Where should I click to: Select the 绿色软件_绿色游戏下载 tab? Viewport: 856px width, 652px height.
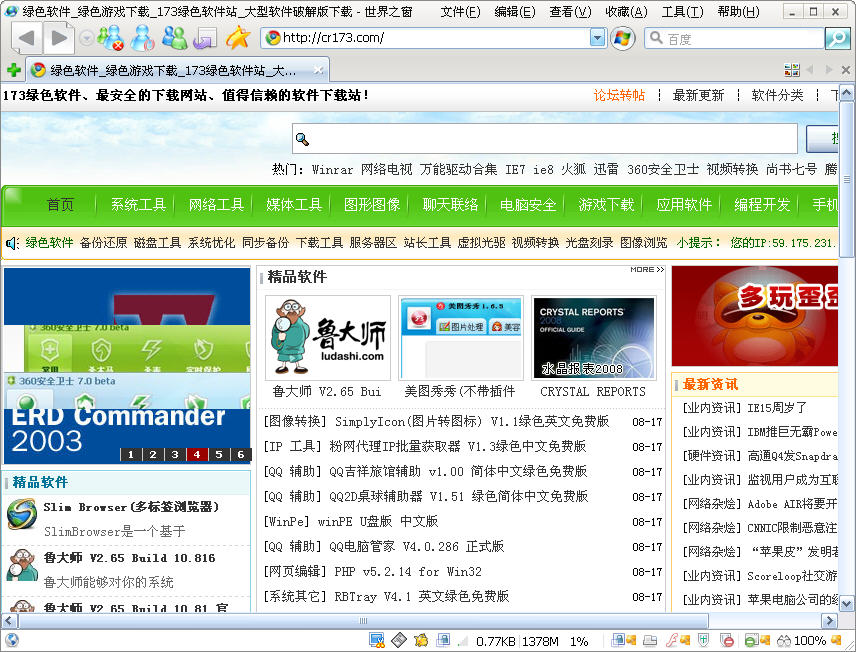tap(177, 70)
